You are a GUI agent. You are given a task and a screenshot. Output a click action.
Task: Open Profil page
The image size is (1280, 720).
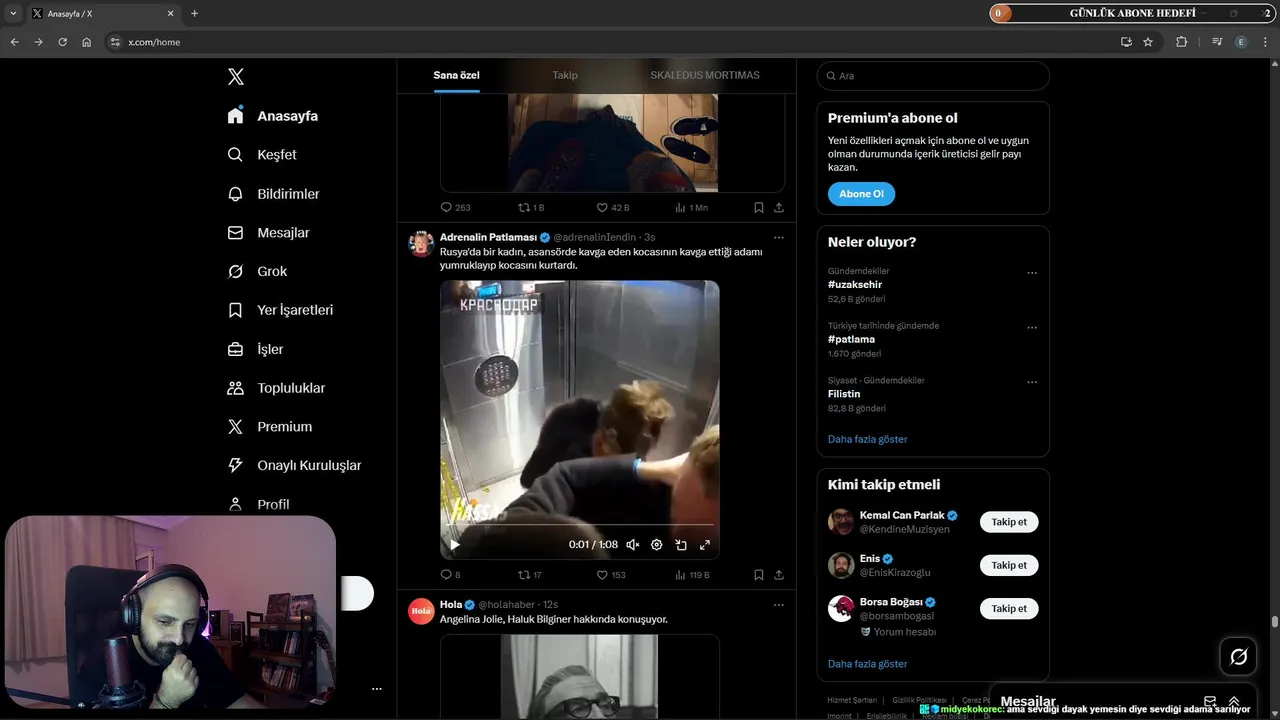(x=258, y=505)
